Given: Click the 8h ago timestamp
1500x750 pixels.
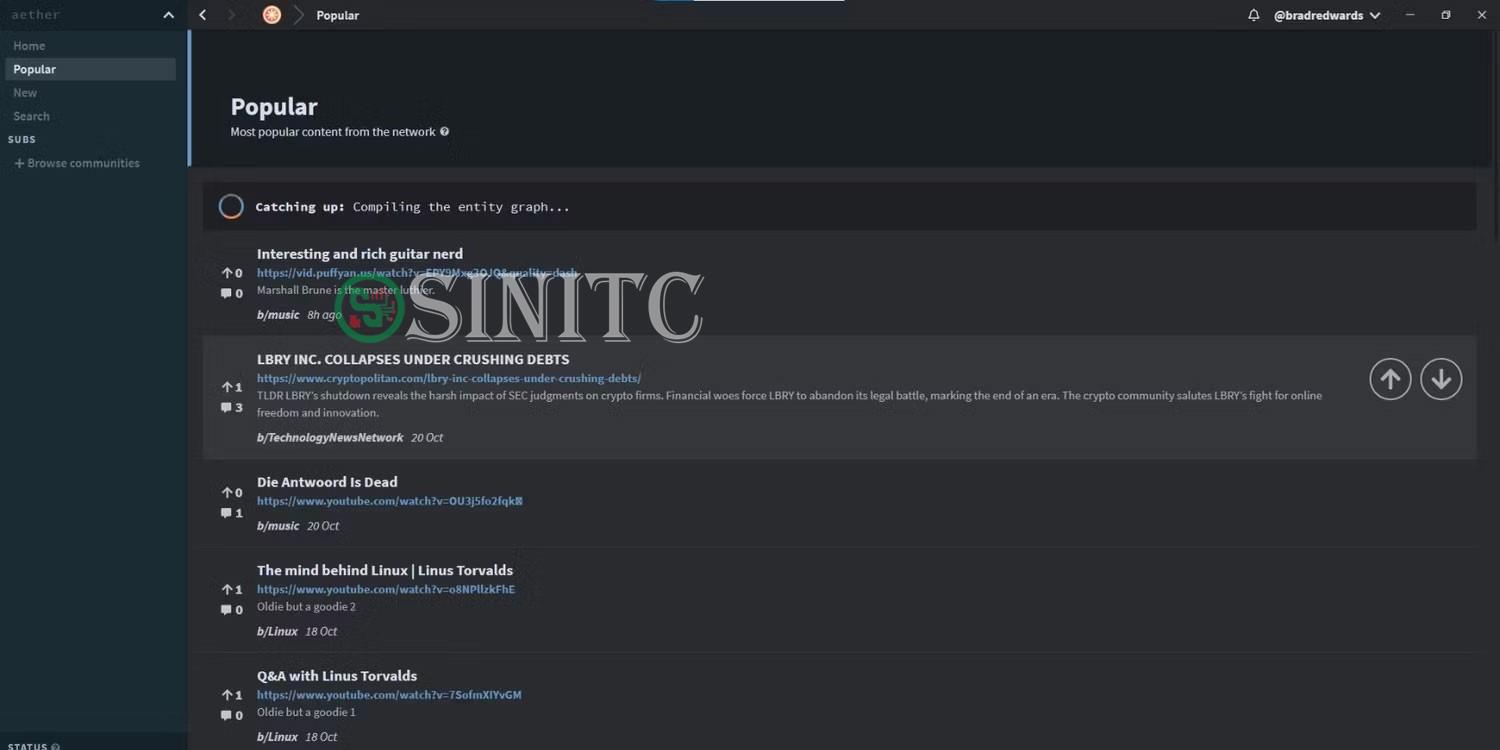Looking at the screenshot, I should [x=324, y=315].
